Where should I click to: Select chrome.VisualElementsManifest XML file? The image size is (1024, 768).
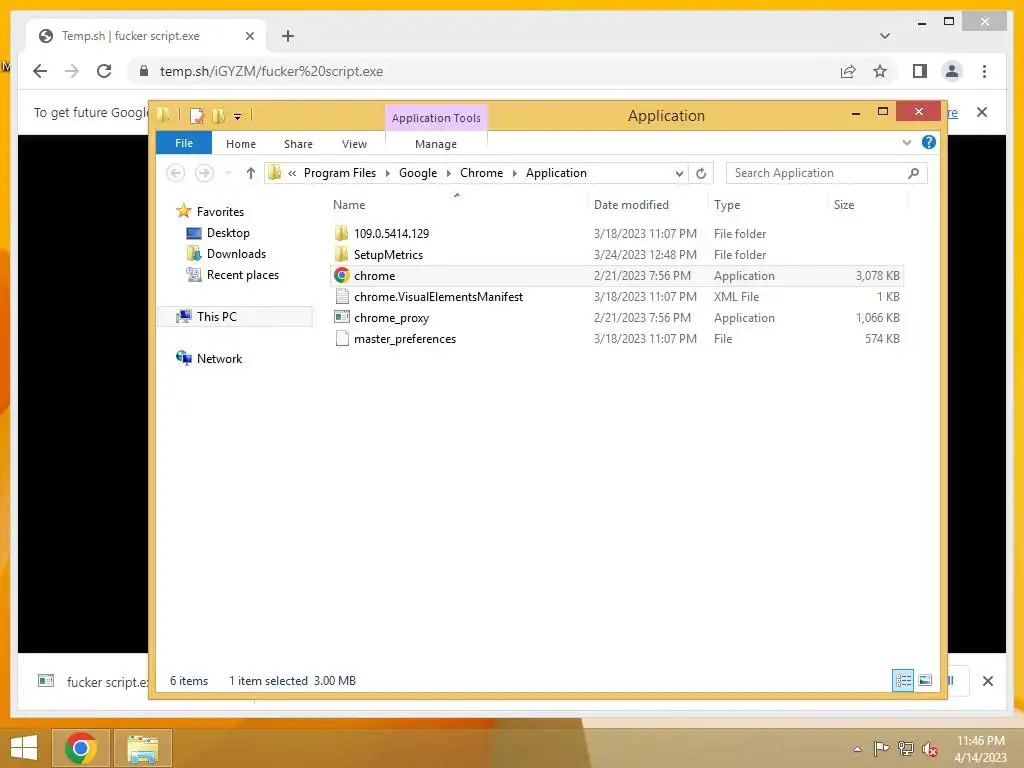[x=616, y=296]
